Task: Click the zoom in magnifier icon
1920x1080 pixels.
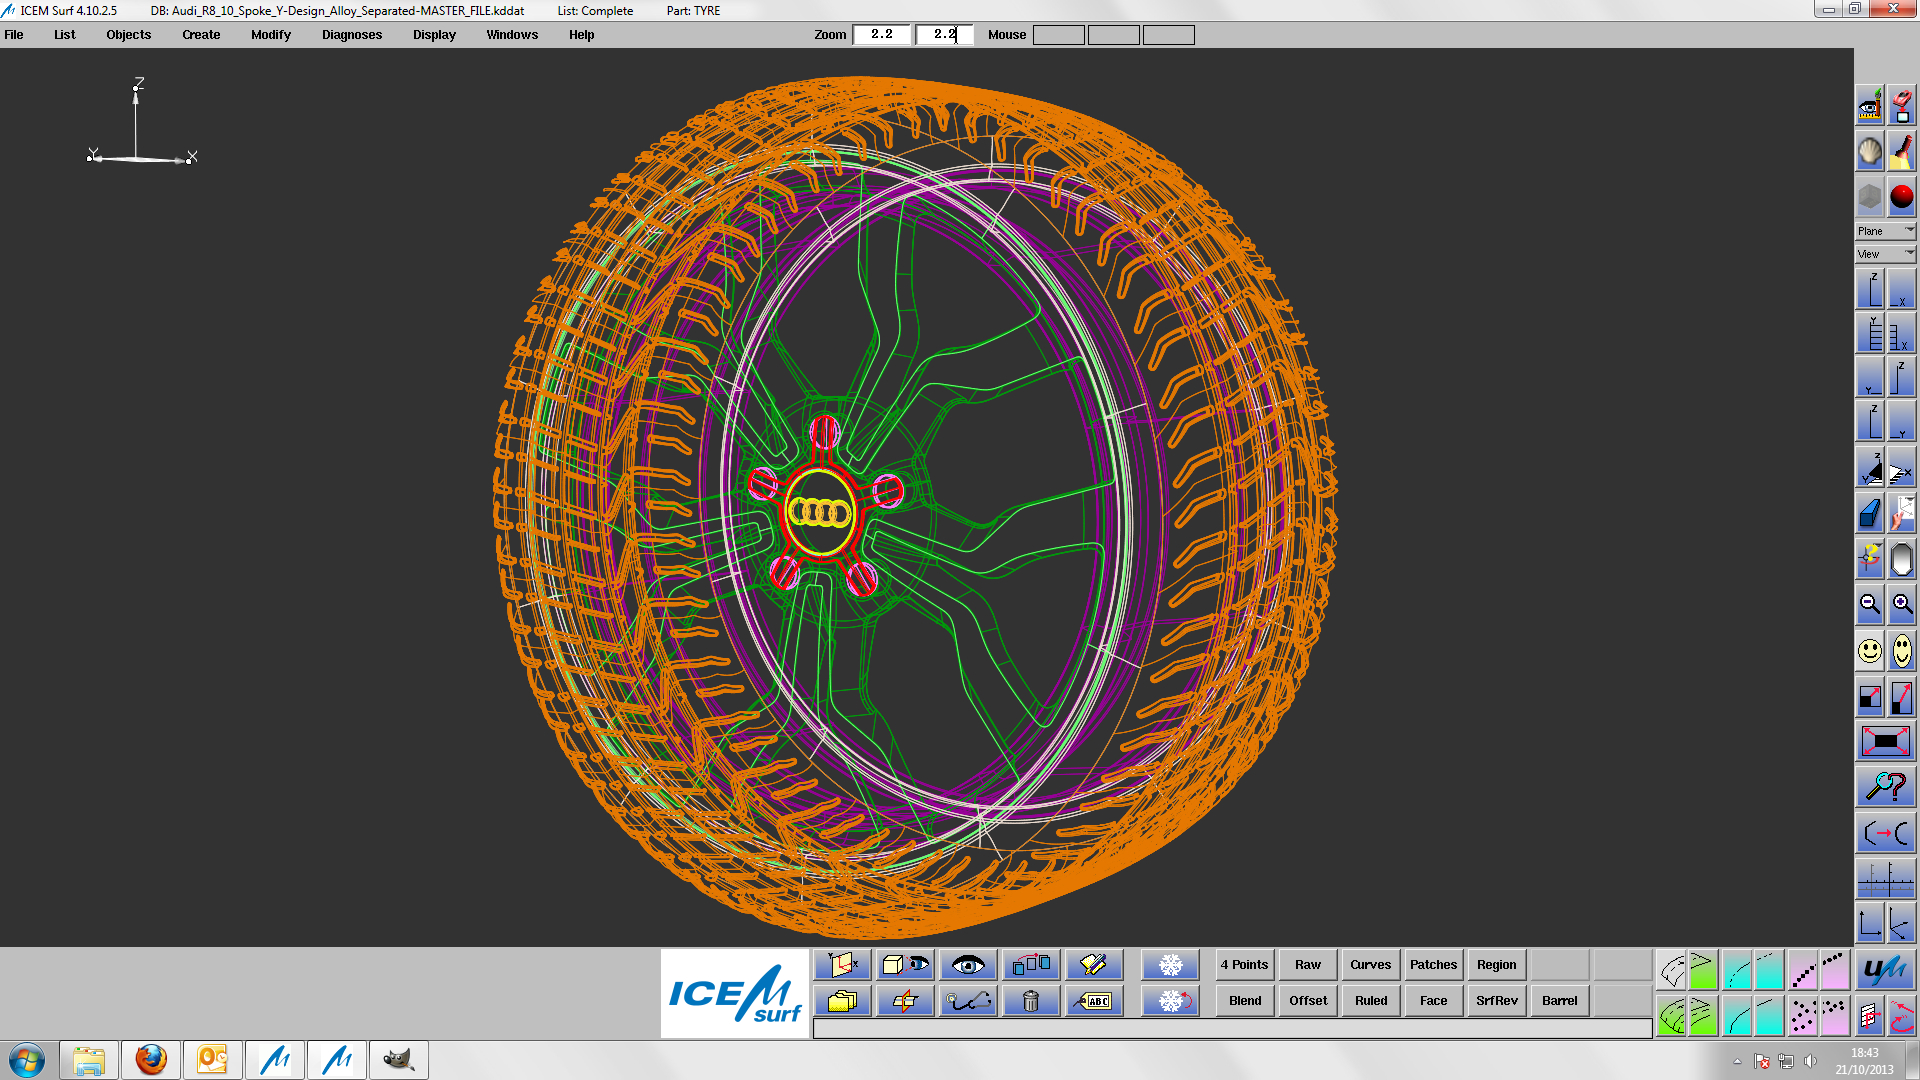Action: [1902, 604]
